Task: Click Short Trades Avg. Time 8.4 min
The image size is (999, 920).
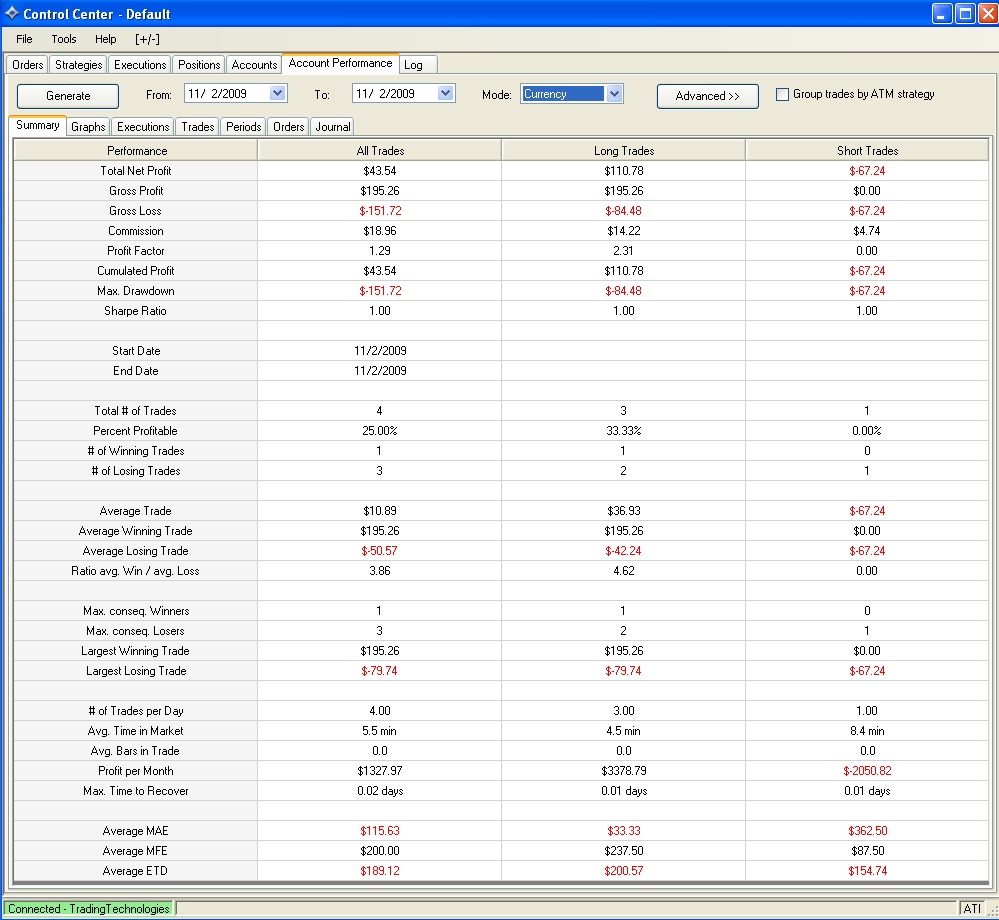Action: (867, 731)
